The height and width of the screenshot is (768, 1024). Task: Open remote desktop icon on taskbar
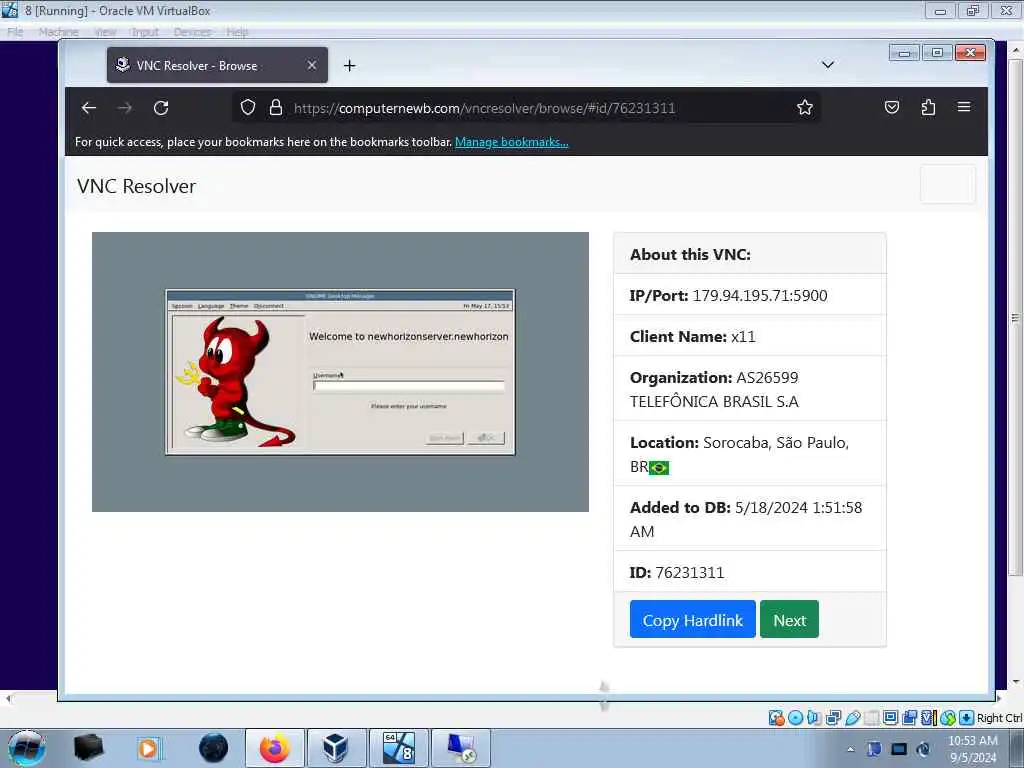click(460, 748)
